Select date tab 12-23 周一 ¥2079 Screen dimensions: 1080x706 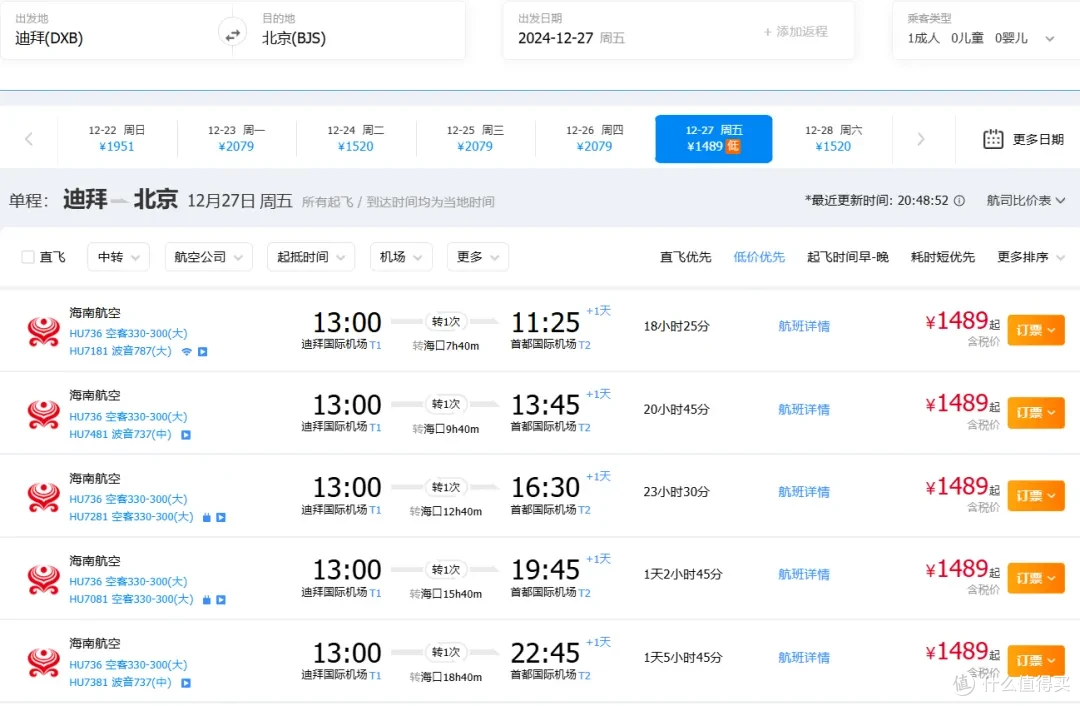(236, 138)
